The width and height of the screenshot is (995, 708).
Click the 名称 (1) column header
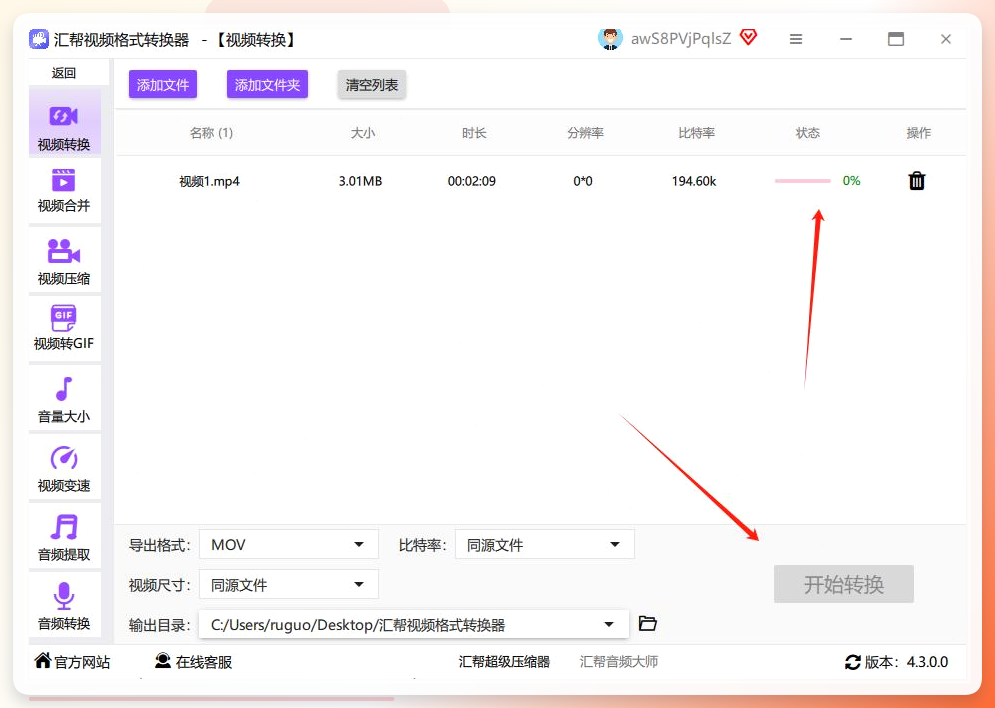[x=211, y=133]
